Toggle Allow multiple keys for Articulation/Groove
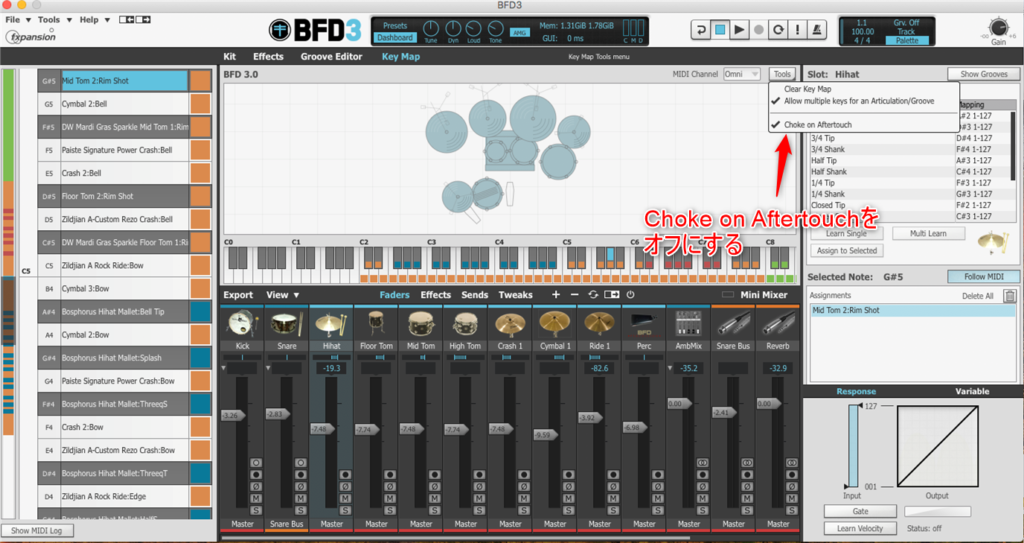 [860, 102]
